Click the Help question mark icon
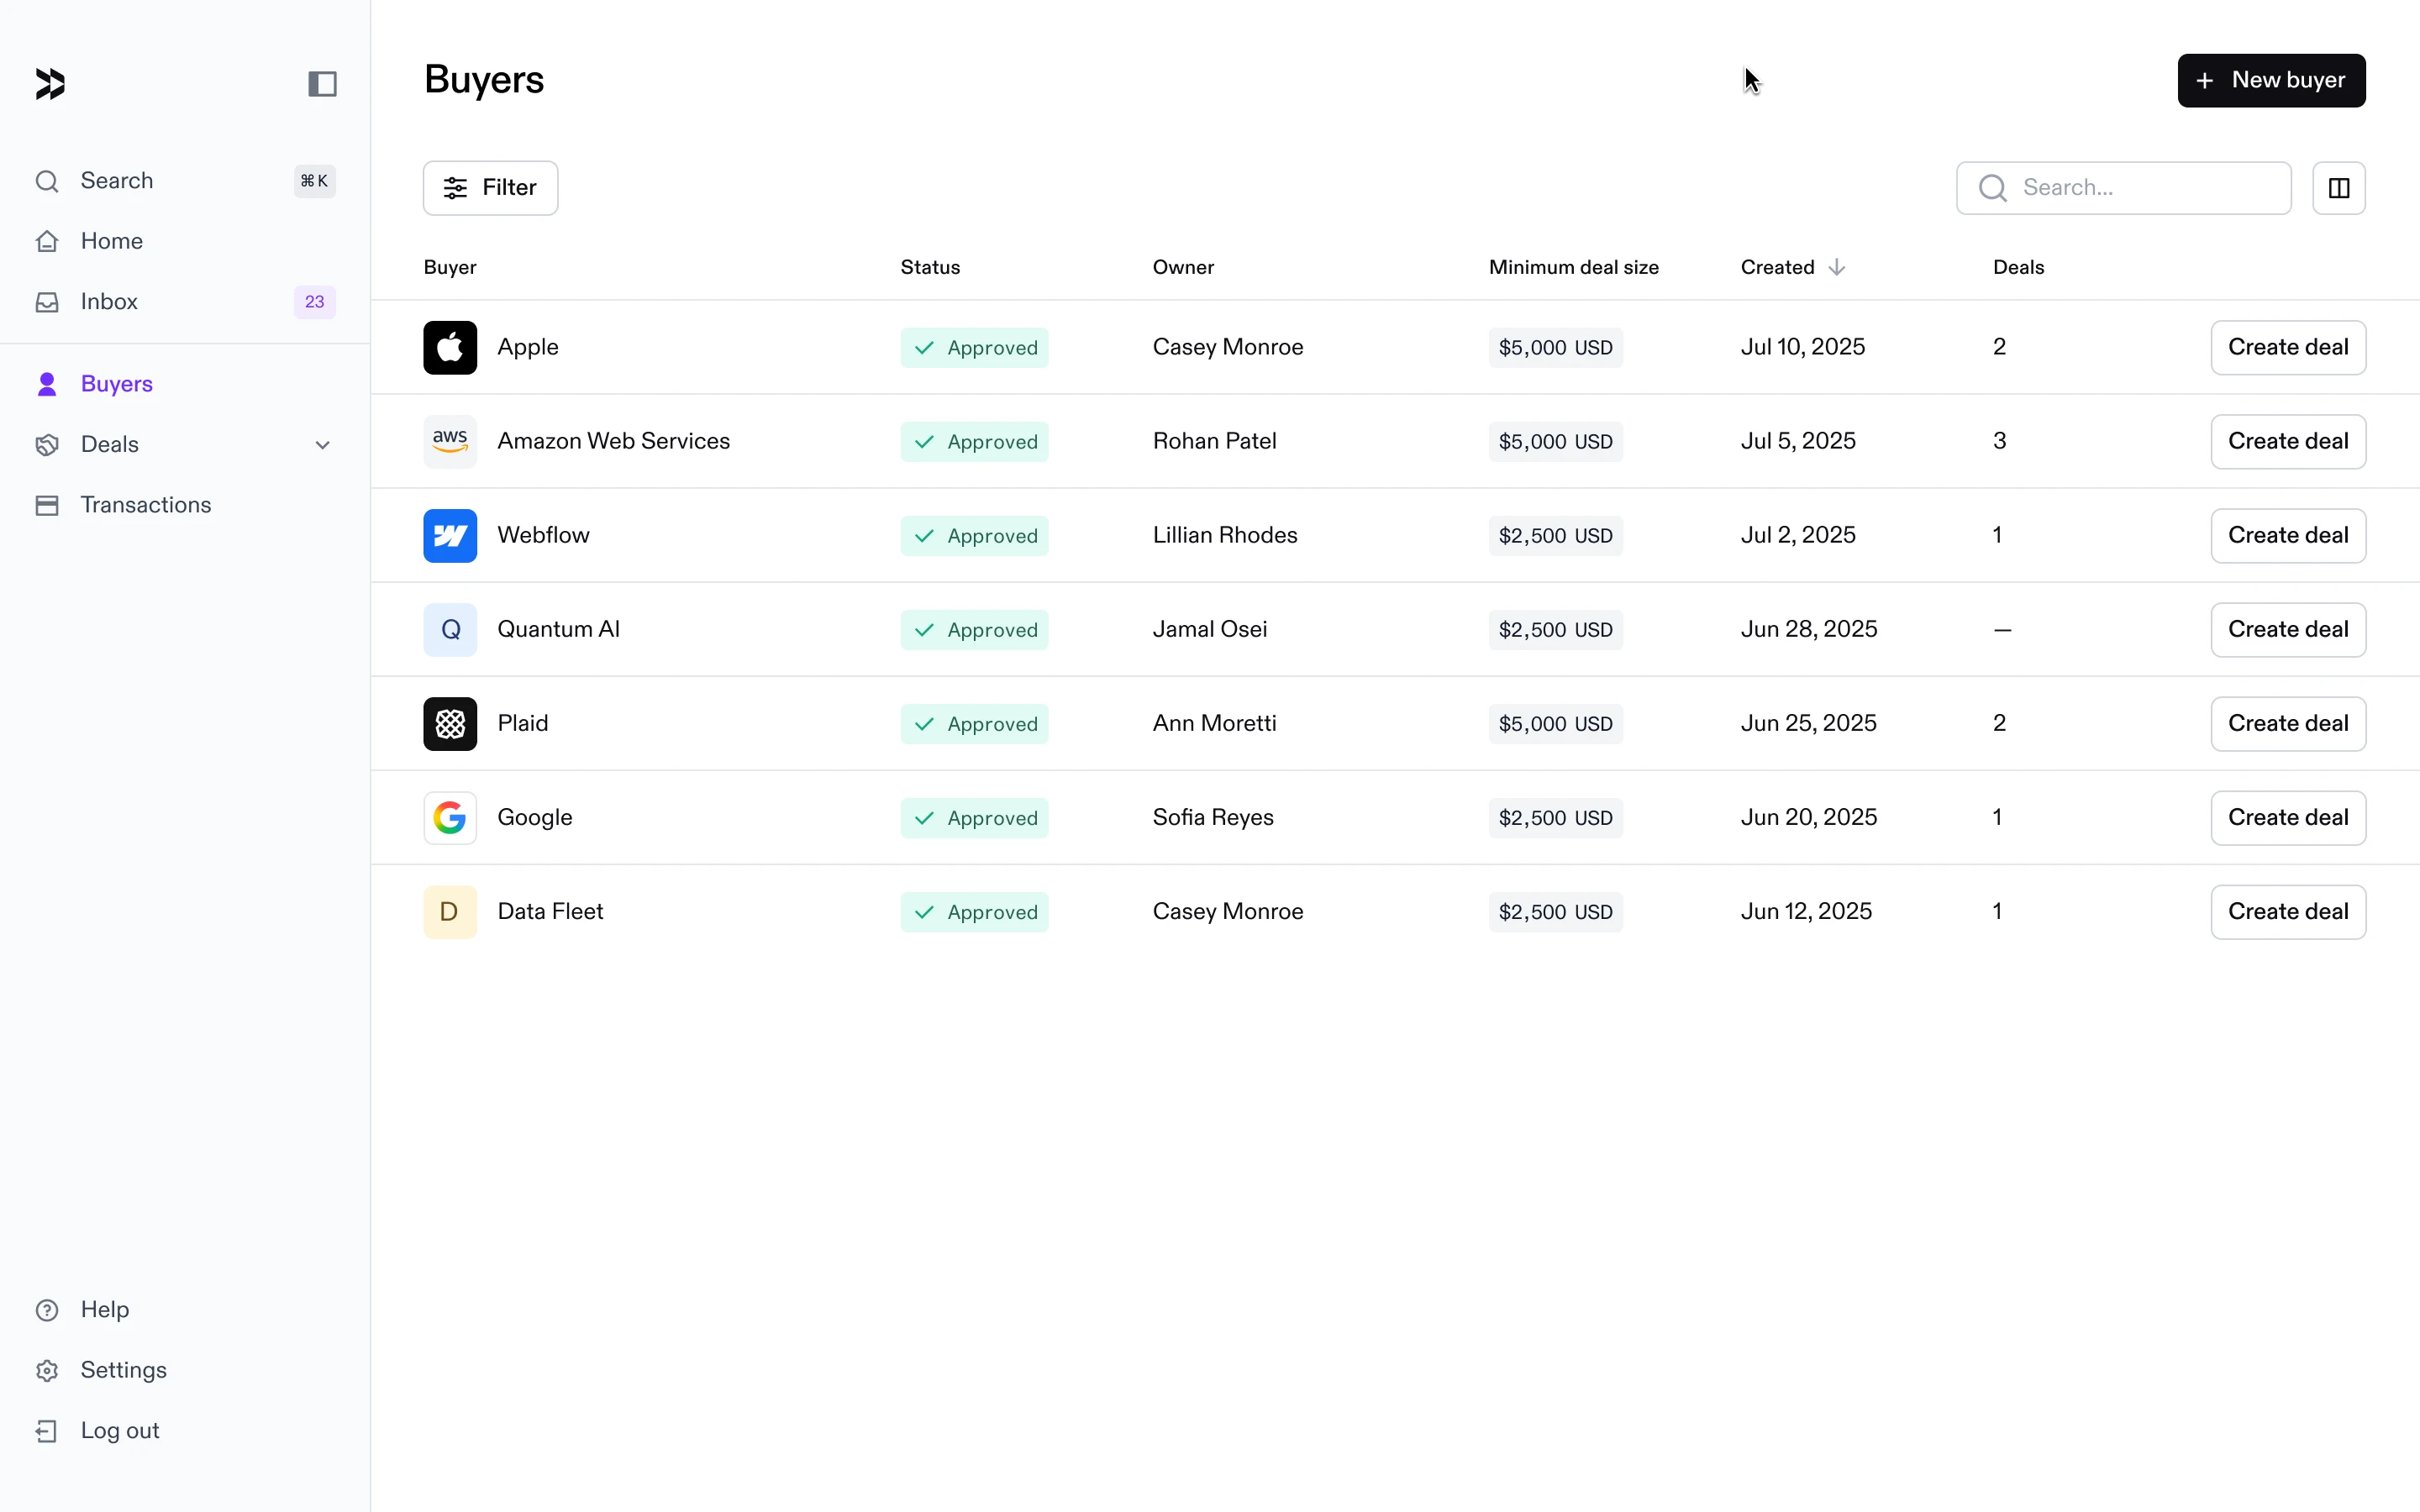This screenshot has width=2420, height=1512. (47, 1310)
